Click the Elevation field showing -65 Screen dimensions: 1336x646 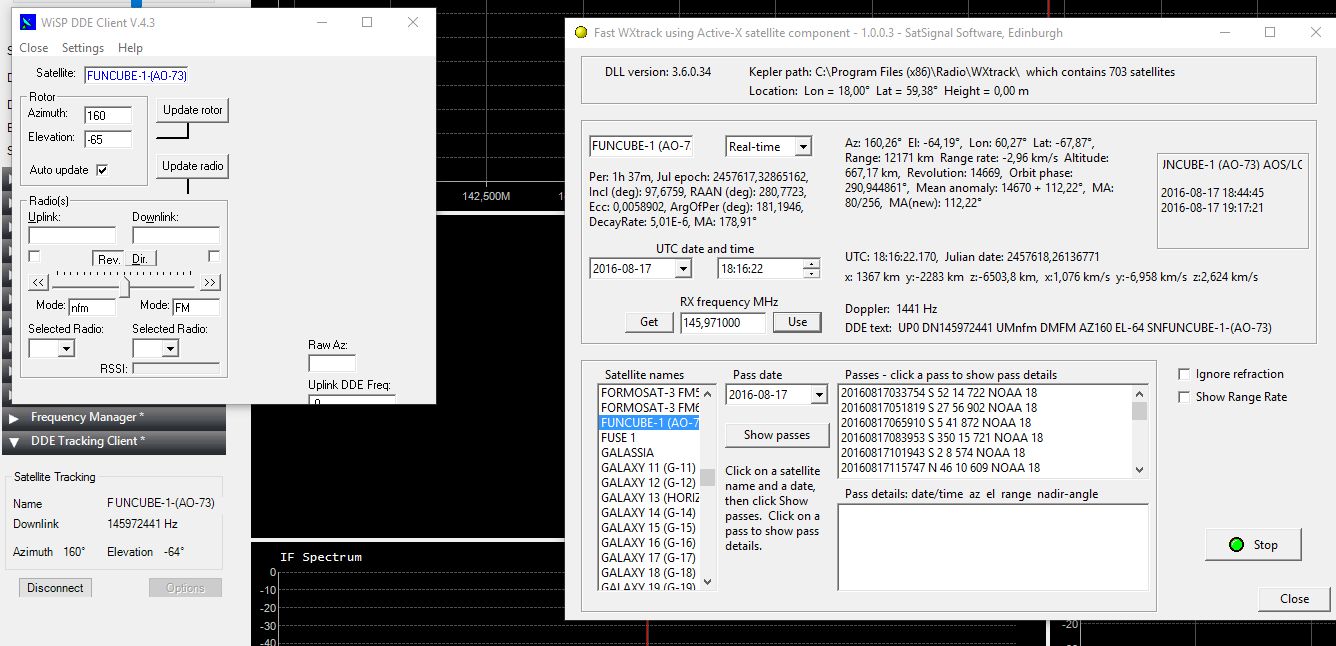click(108, 139)
